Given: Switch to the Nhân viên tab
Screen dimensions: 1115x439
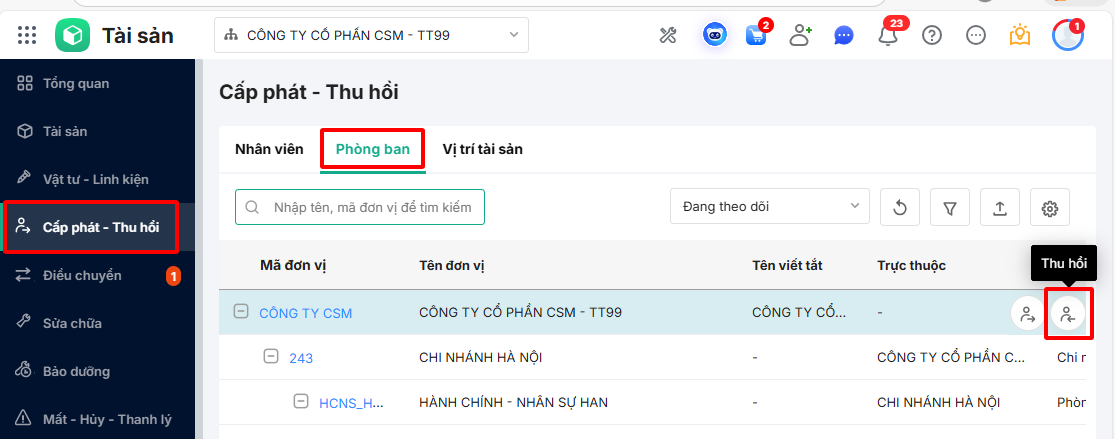Looking at the screenshot, I should click(269, 149).
